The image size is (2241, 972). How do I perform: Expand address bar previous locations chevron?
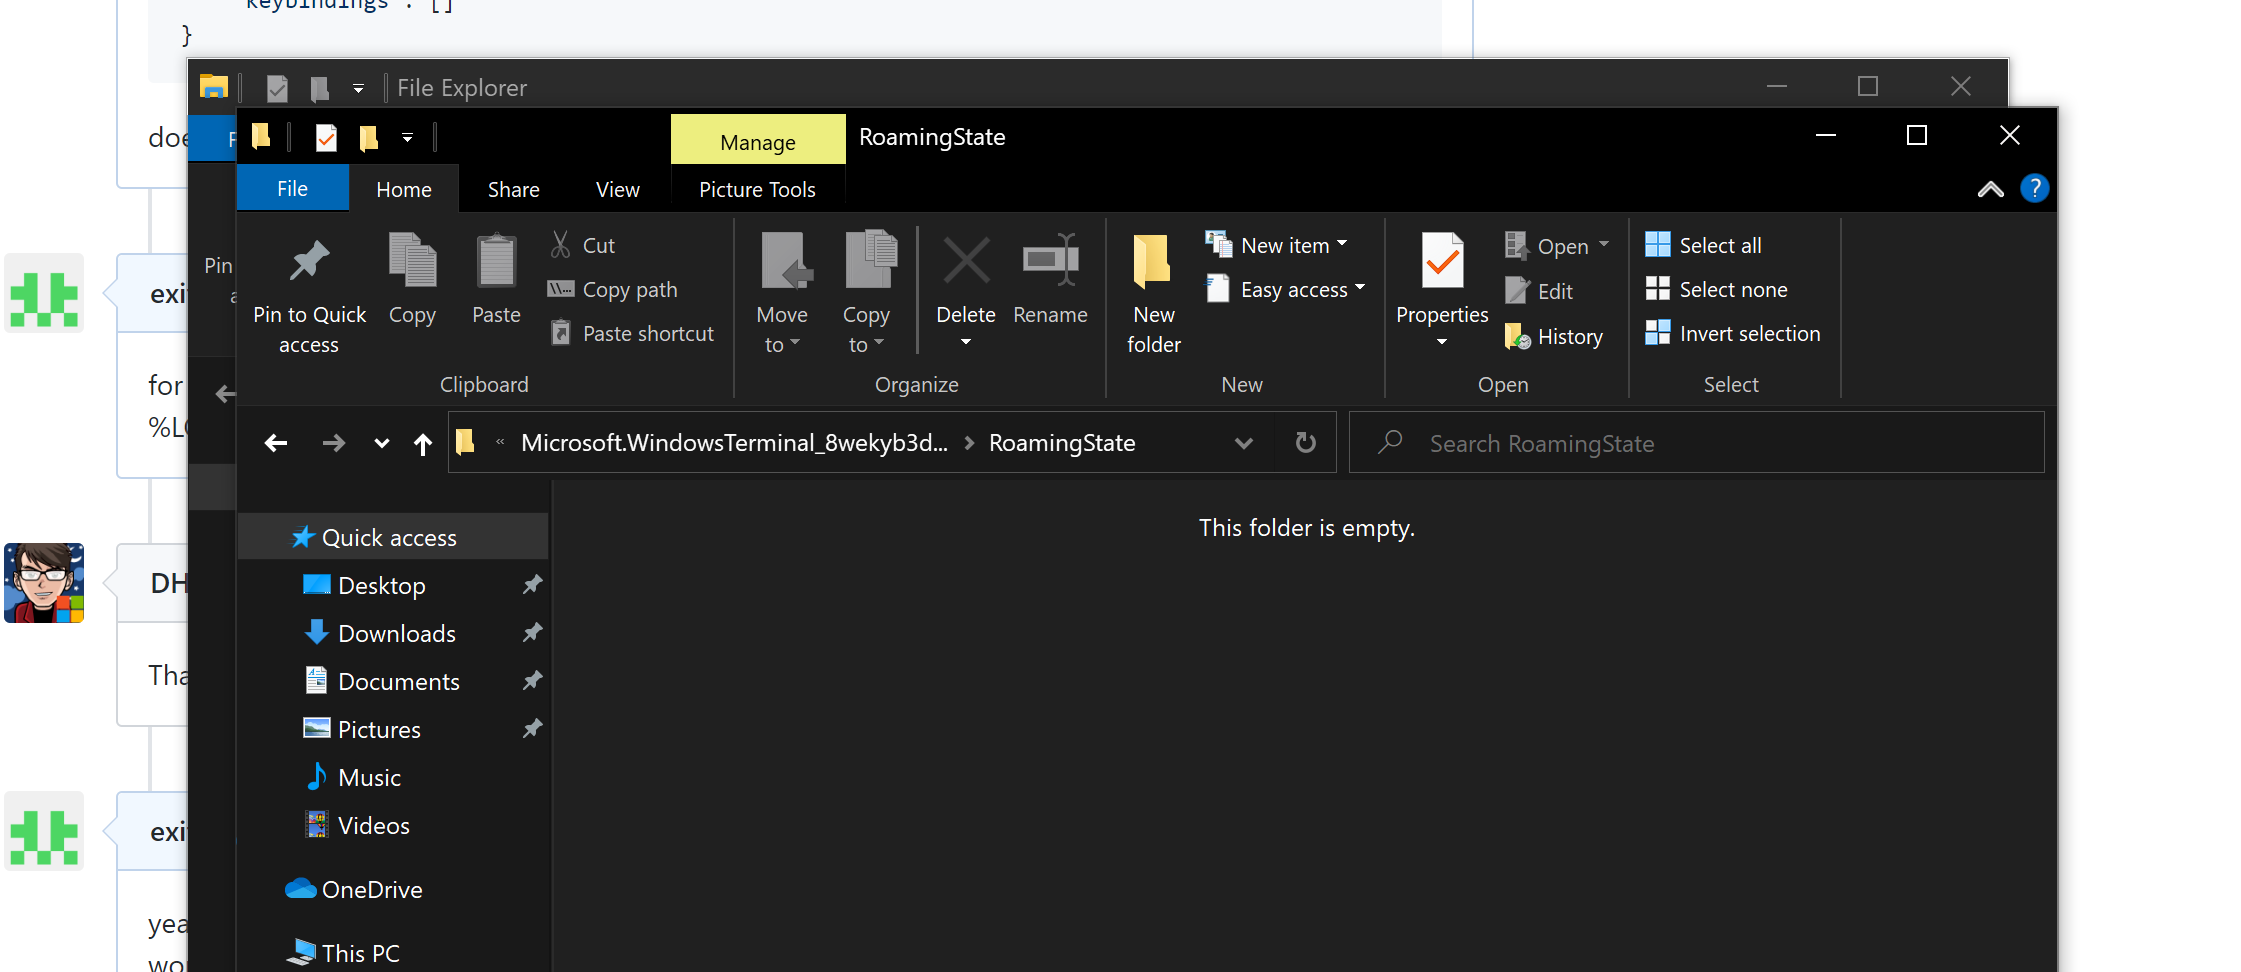pos(1243,443)
